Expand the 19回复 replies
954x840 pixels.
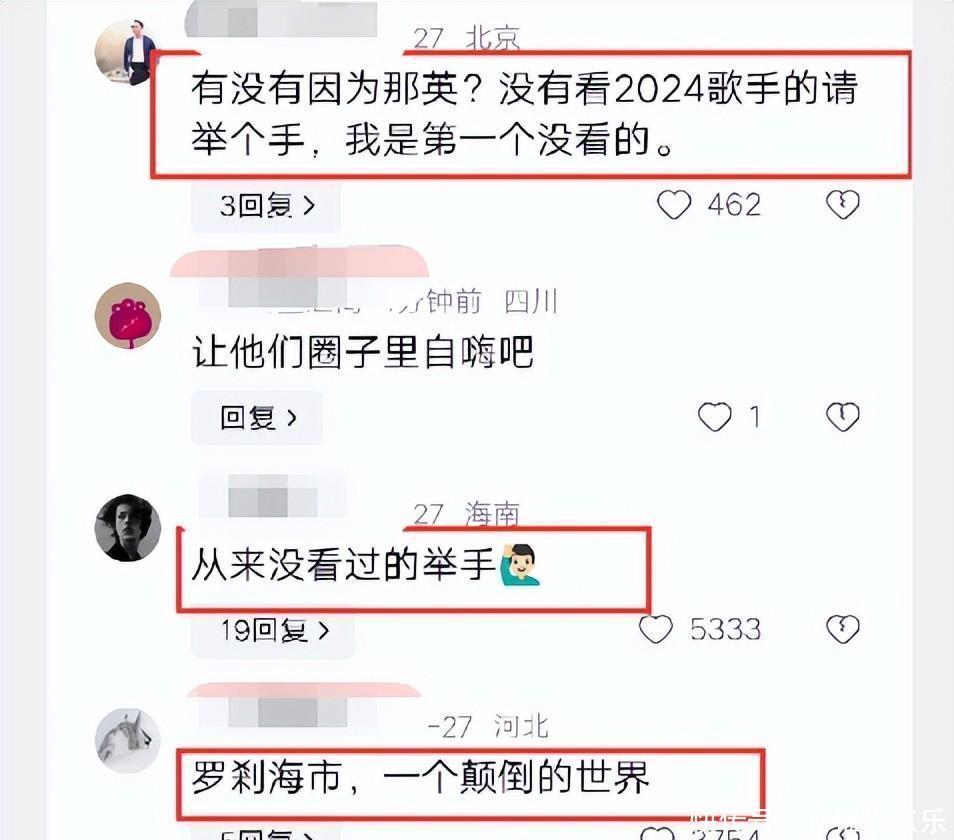[273, 631]
